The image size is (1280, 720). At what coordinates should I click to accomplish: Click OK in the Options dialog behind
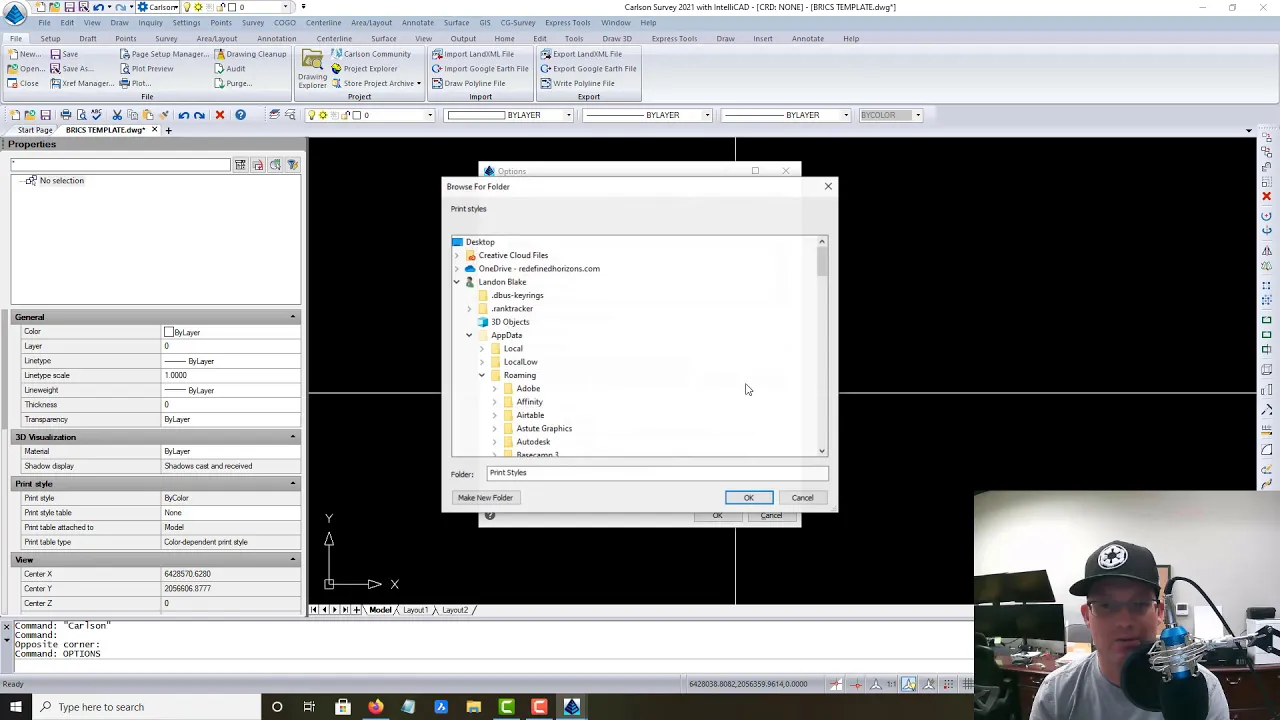(x=717, y=516)
